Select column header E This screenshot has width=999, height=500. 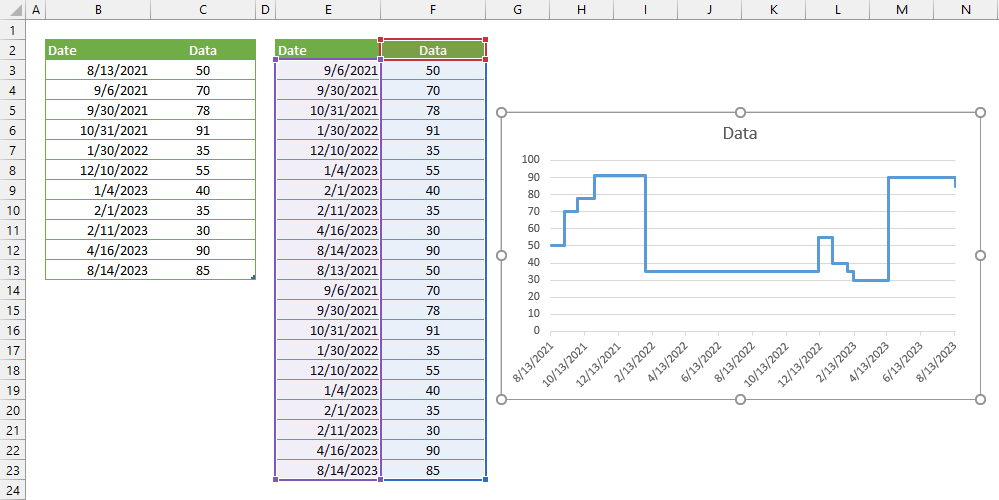click(327, 10)
